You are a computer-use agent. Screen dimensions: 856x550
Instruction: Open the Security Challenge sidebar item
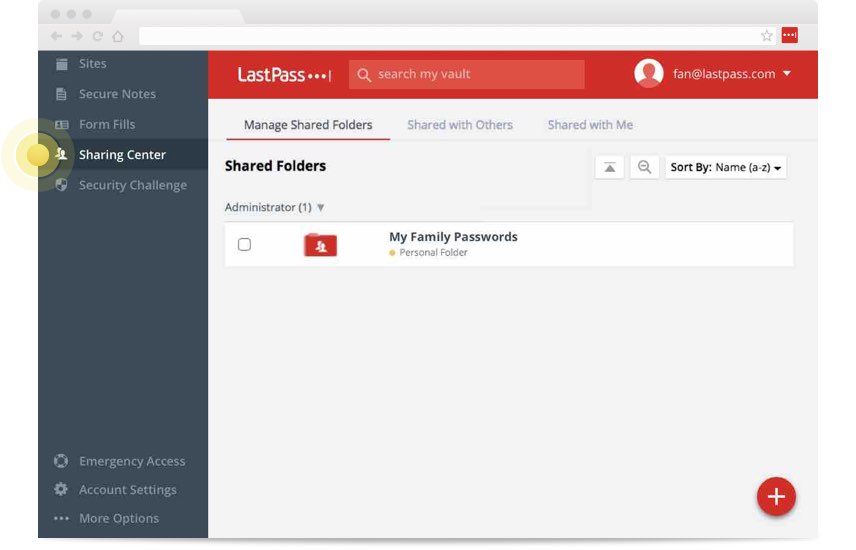(132, 185)
